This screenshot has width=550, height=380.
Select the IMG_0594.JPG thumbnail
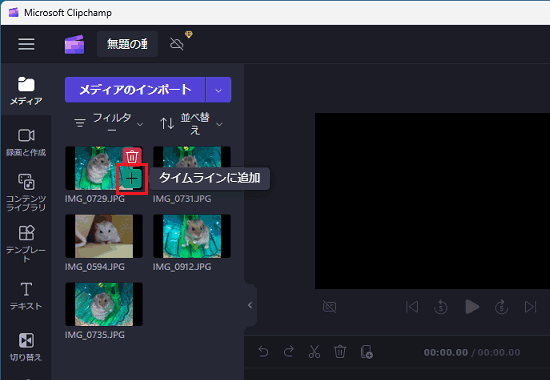[x=104, y=236]
